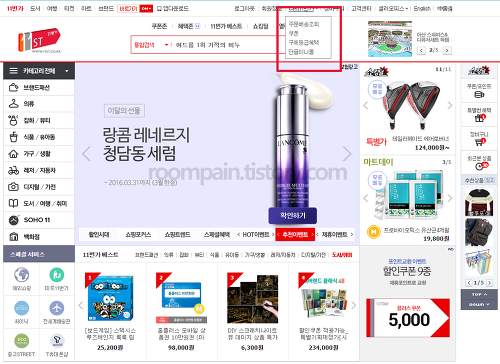This screenshot has height=364, width=500.
Task: Select purchase grade benefits menu entry
Action: pos(304,43)
